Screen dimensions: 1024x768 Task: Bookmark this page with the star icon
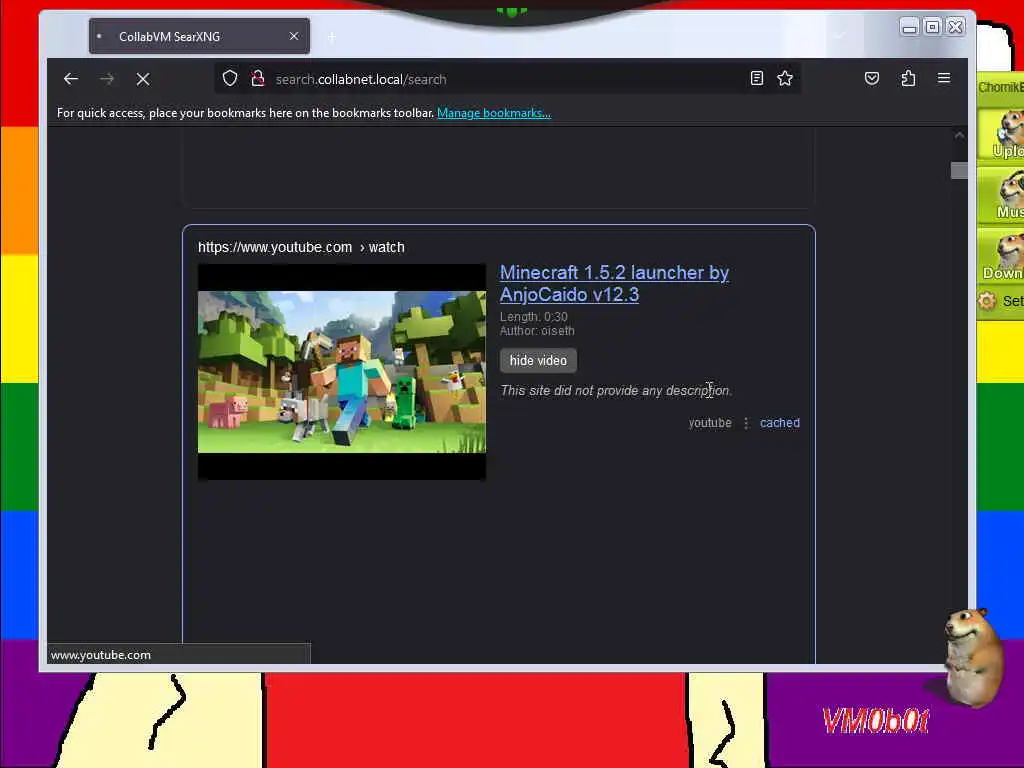(785, 78)
